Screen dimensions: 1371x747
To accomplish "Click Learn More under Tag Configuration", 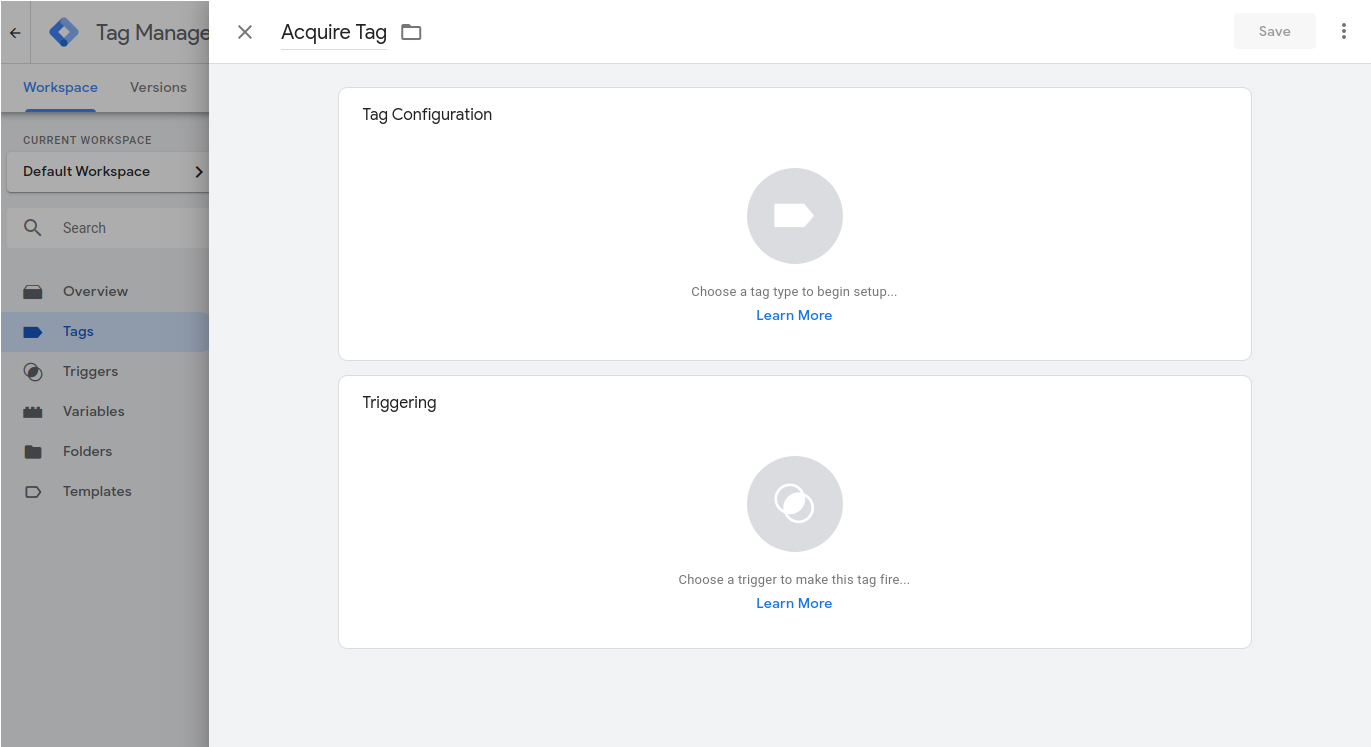I will tap(794, 315).
